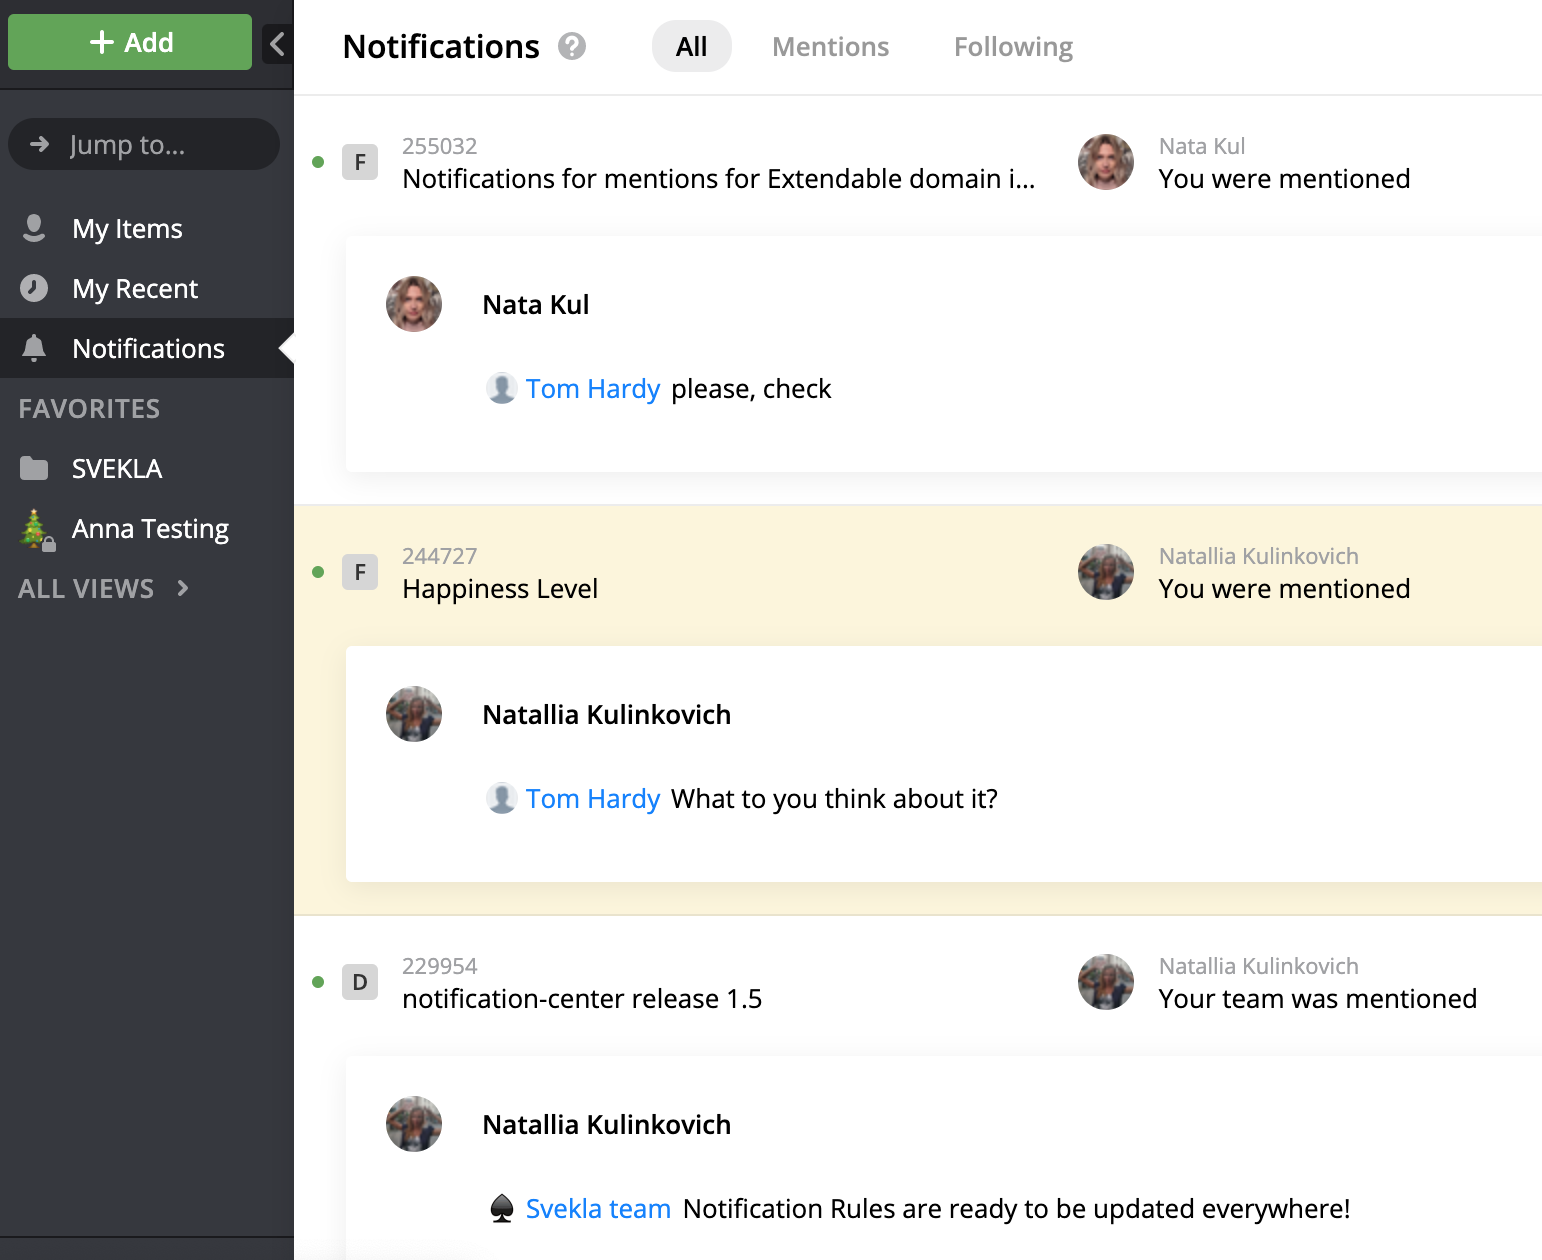Open My Items from the sidebar

(127, 229)
